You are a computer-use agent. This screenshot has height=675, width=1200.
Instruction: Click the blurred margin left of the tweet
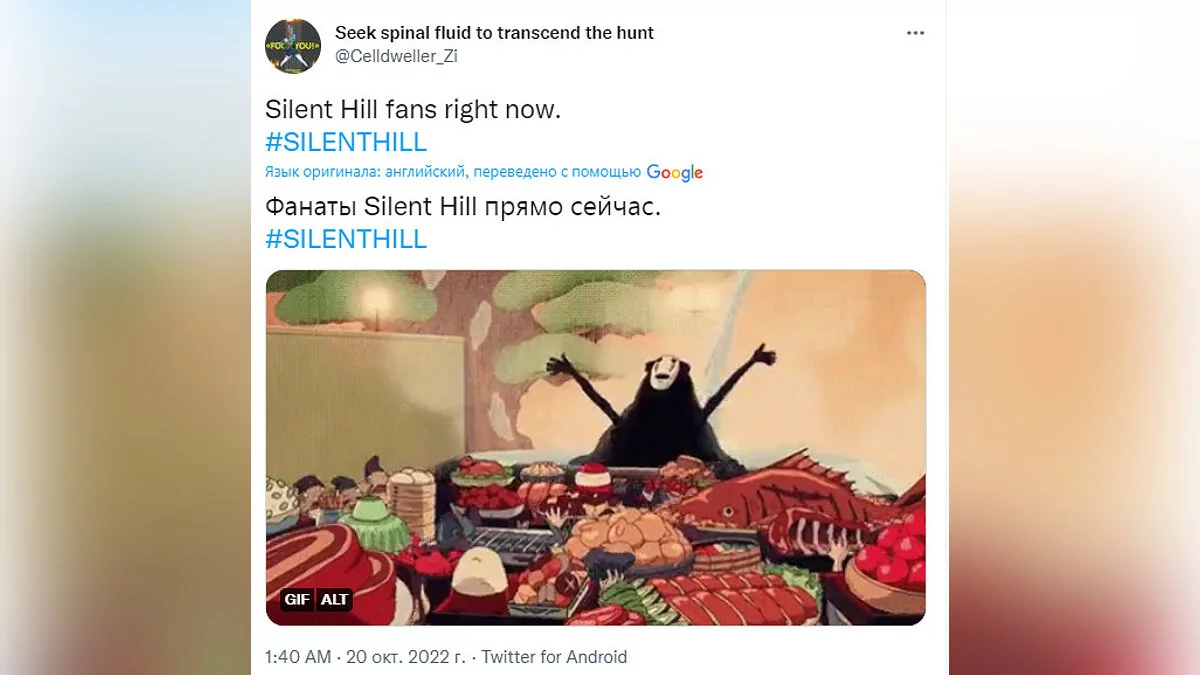tap(125, 337)
